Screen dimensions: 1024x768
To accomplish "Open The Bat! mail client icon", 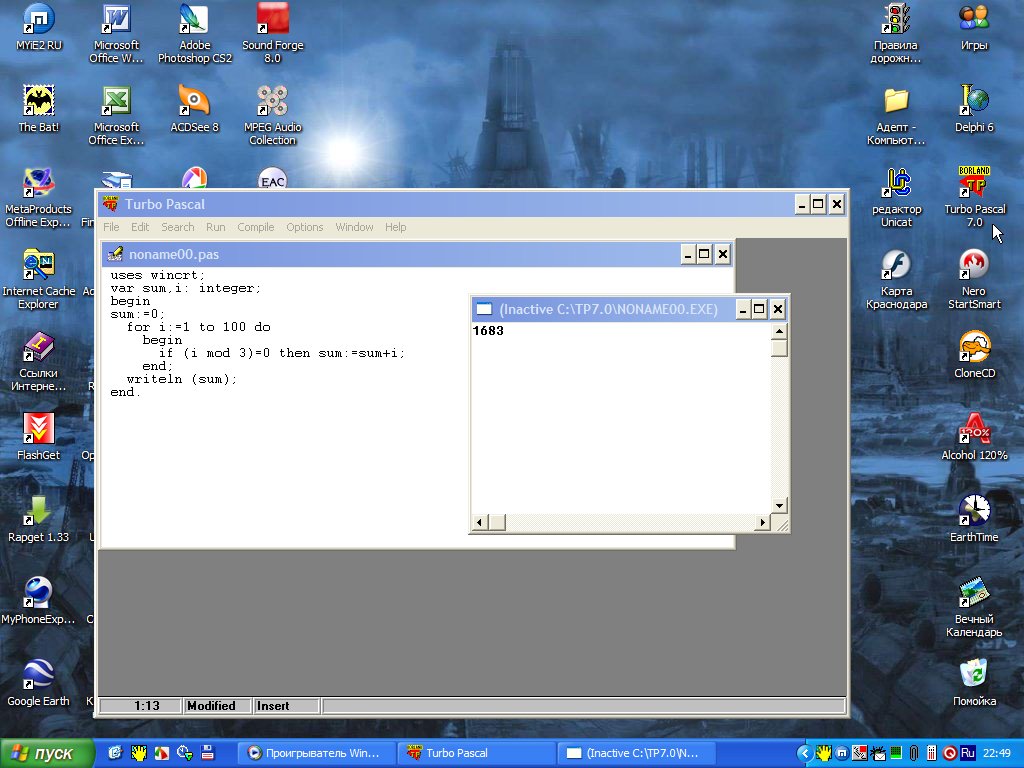I will click(x=38, y=102).
